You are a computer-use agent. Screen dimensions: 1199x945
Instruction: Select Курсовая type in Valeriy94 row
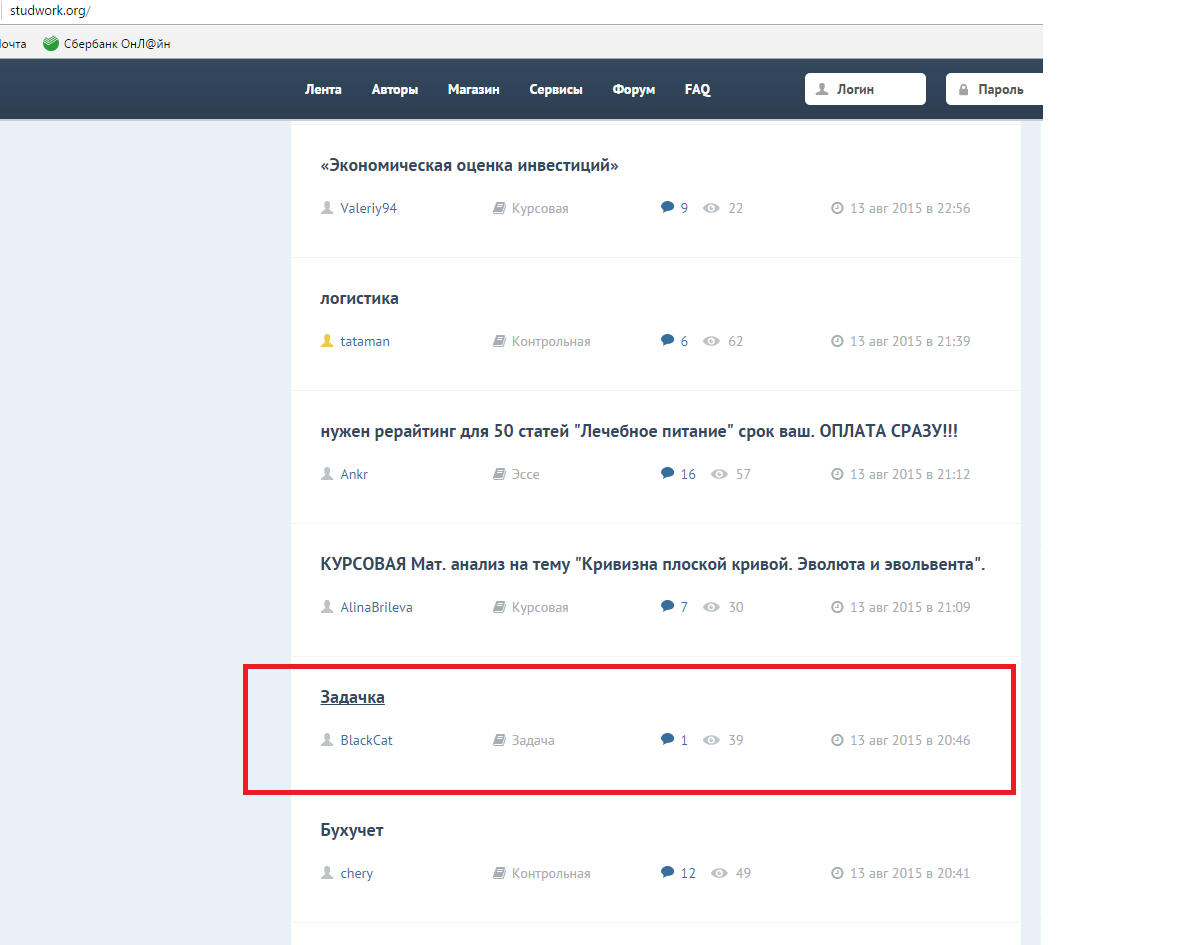point(540,208)
